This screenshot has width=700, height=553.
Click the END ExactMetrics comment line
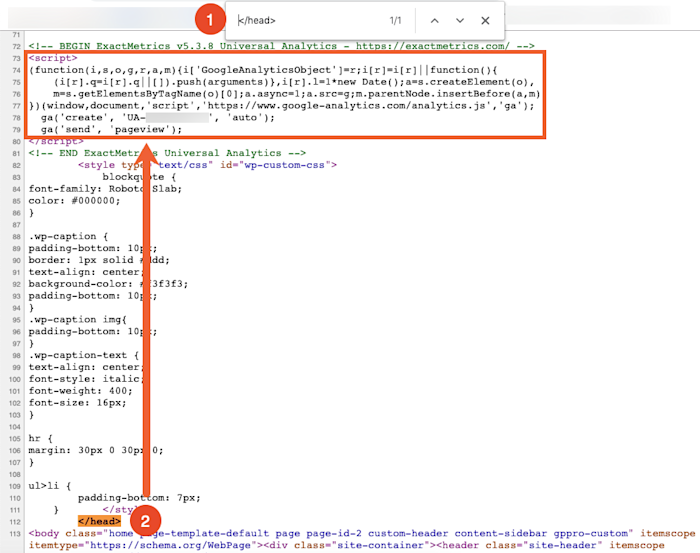click(x=167, y=153)
